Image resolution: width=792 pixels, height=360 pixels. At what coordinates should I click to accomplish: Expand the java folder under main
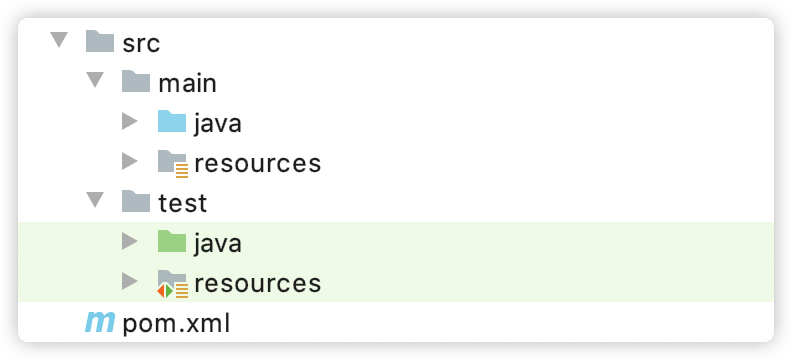coord(130,121)
